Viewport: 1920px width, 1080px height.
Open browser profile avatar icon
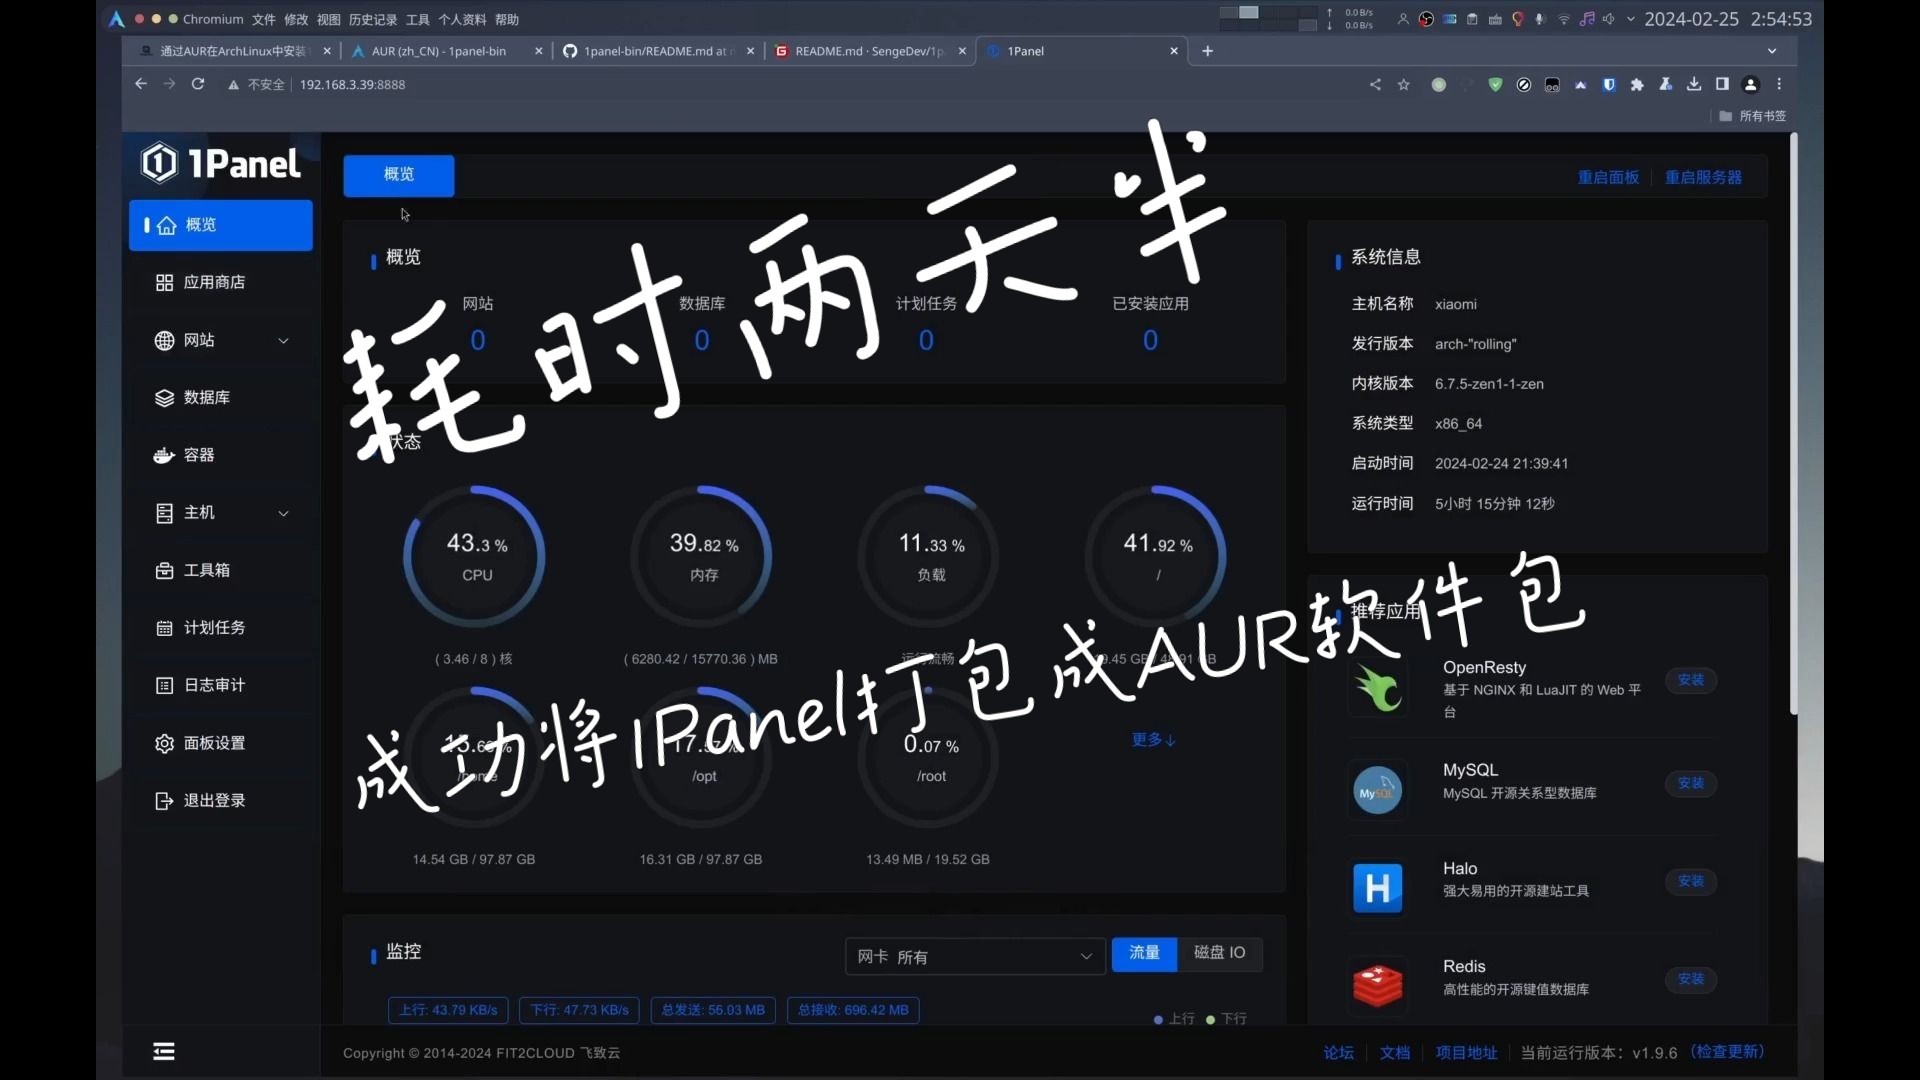tap(1751, 85)
